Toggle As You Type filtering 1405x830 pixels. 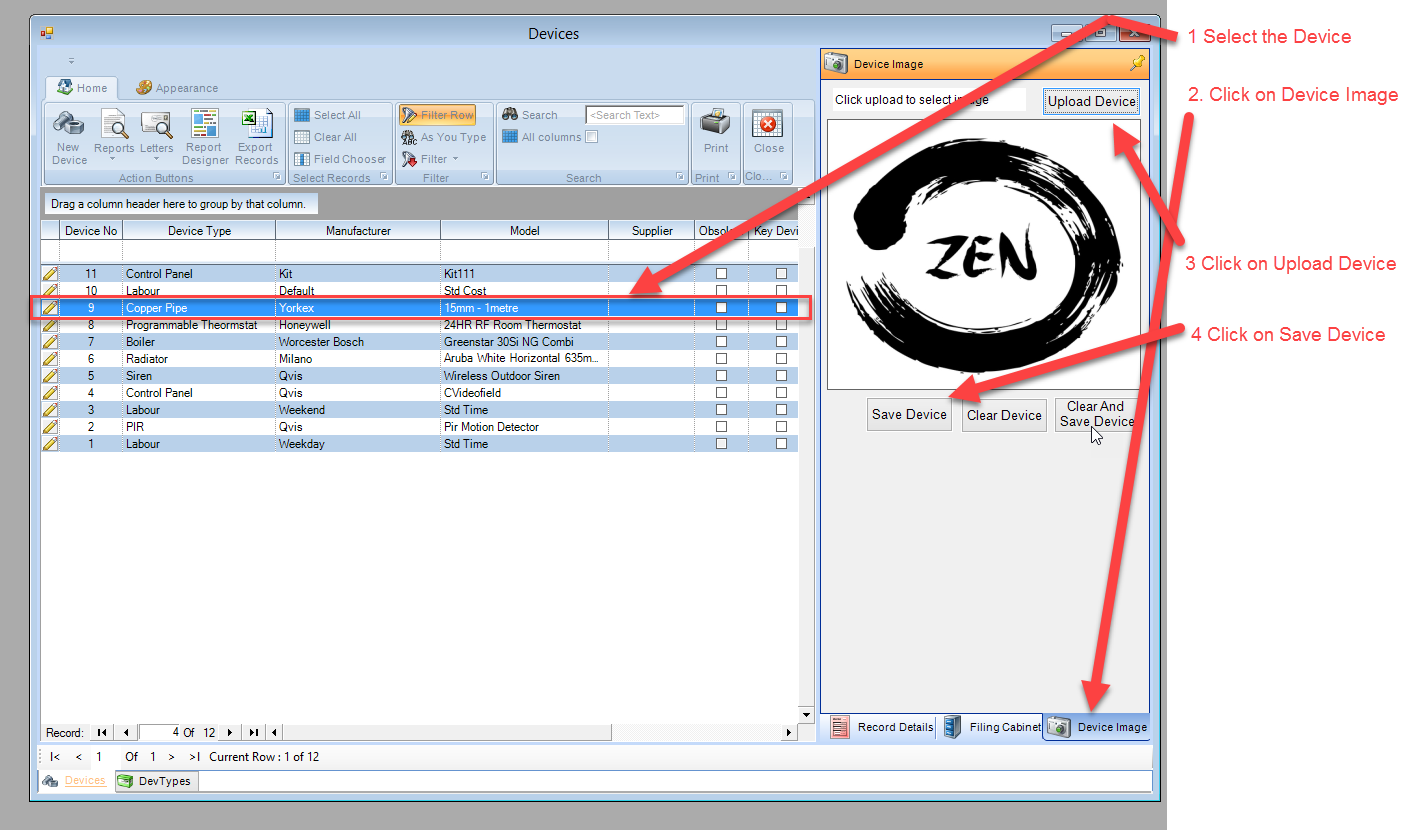point(443,137)
